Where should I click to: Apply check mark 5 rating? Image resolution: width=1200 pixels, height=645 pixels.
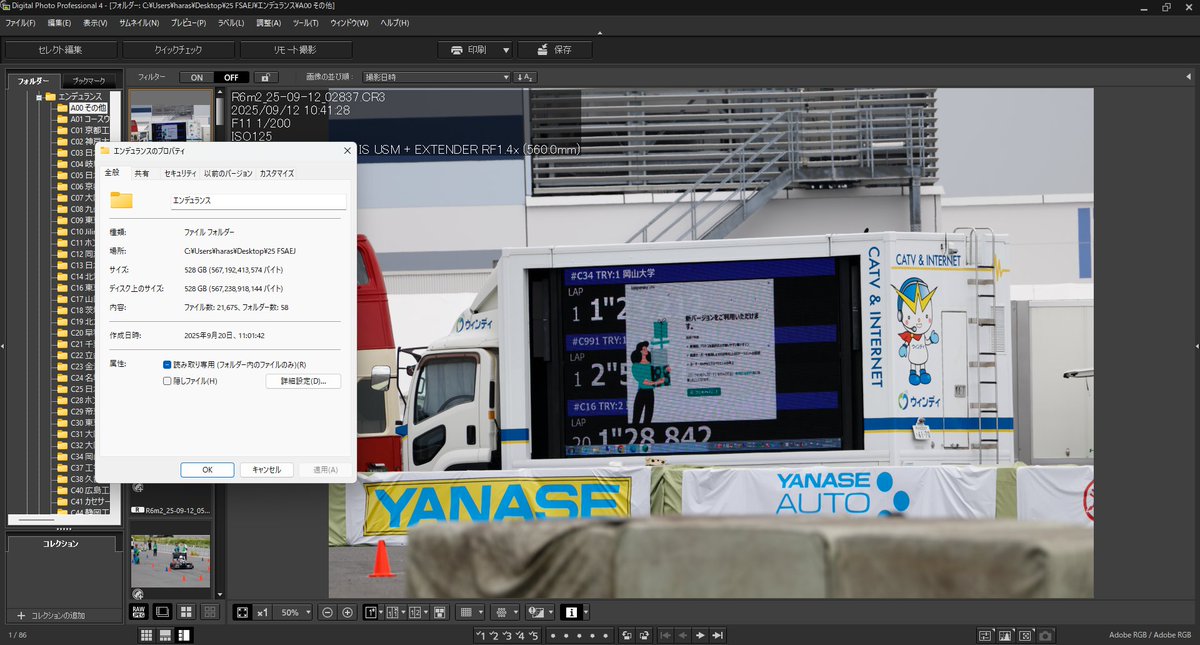[x=534, y=635]
